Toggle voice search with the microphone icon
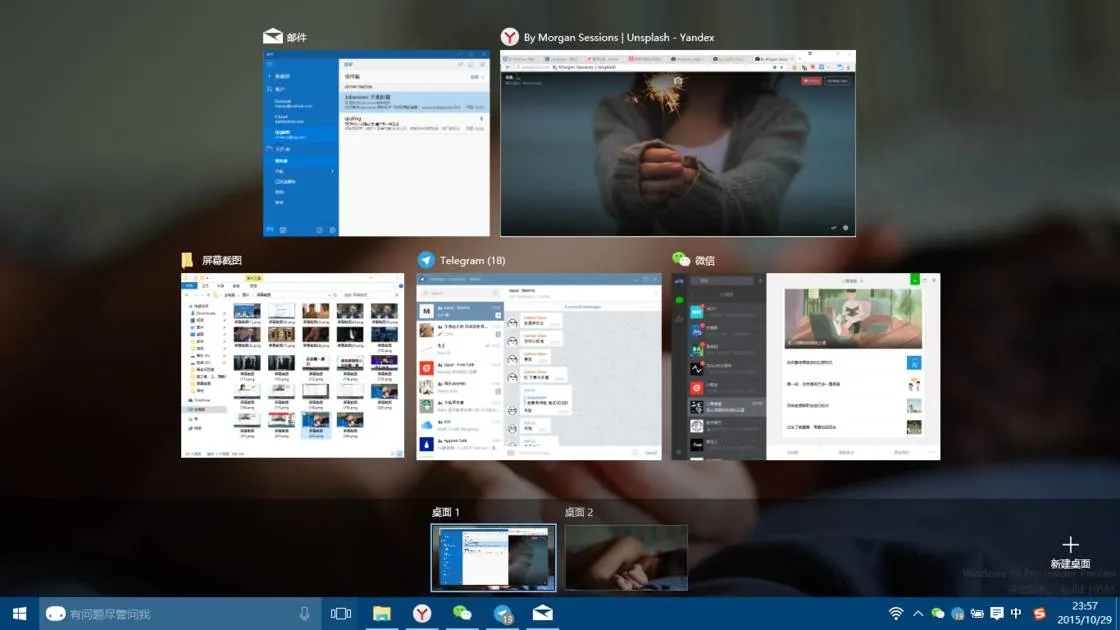The width and height of the screenshot is (1120, 630). [x=305, y=614]
